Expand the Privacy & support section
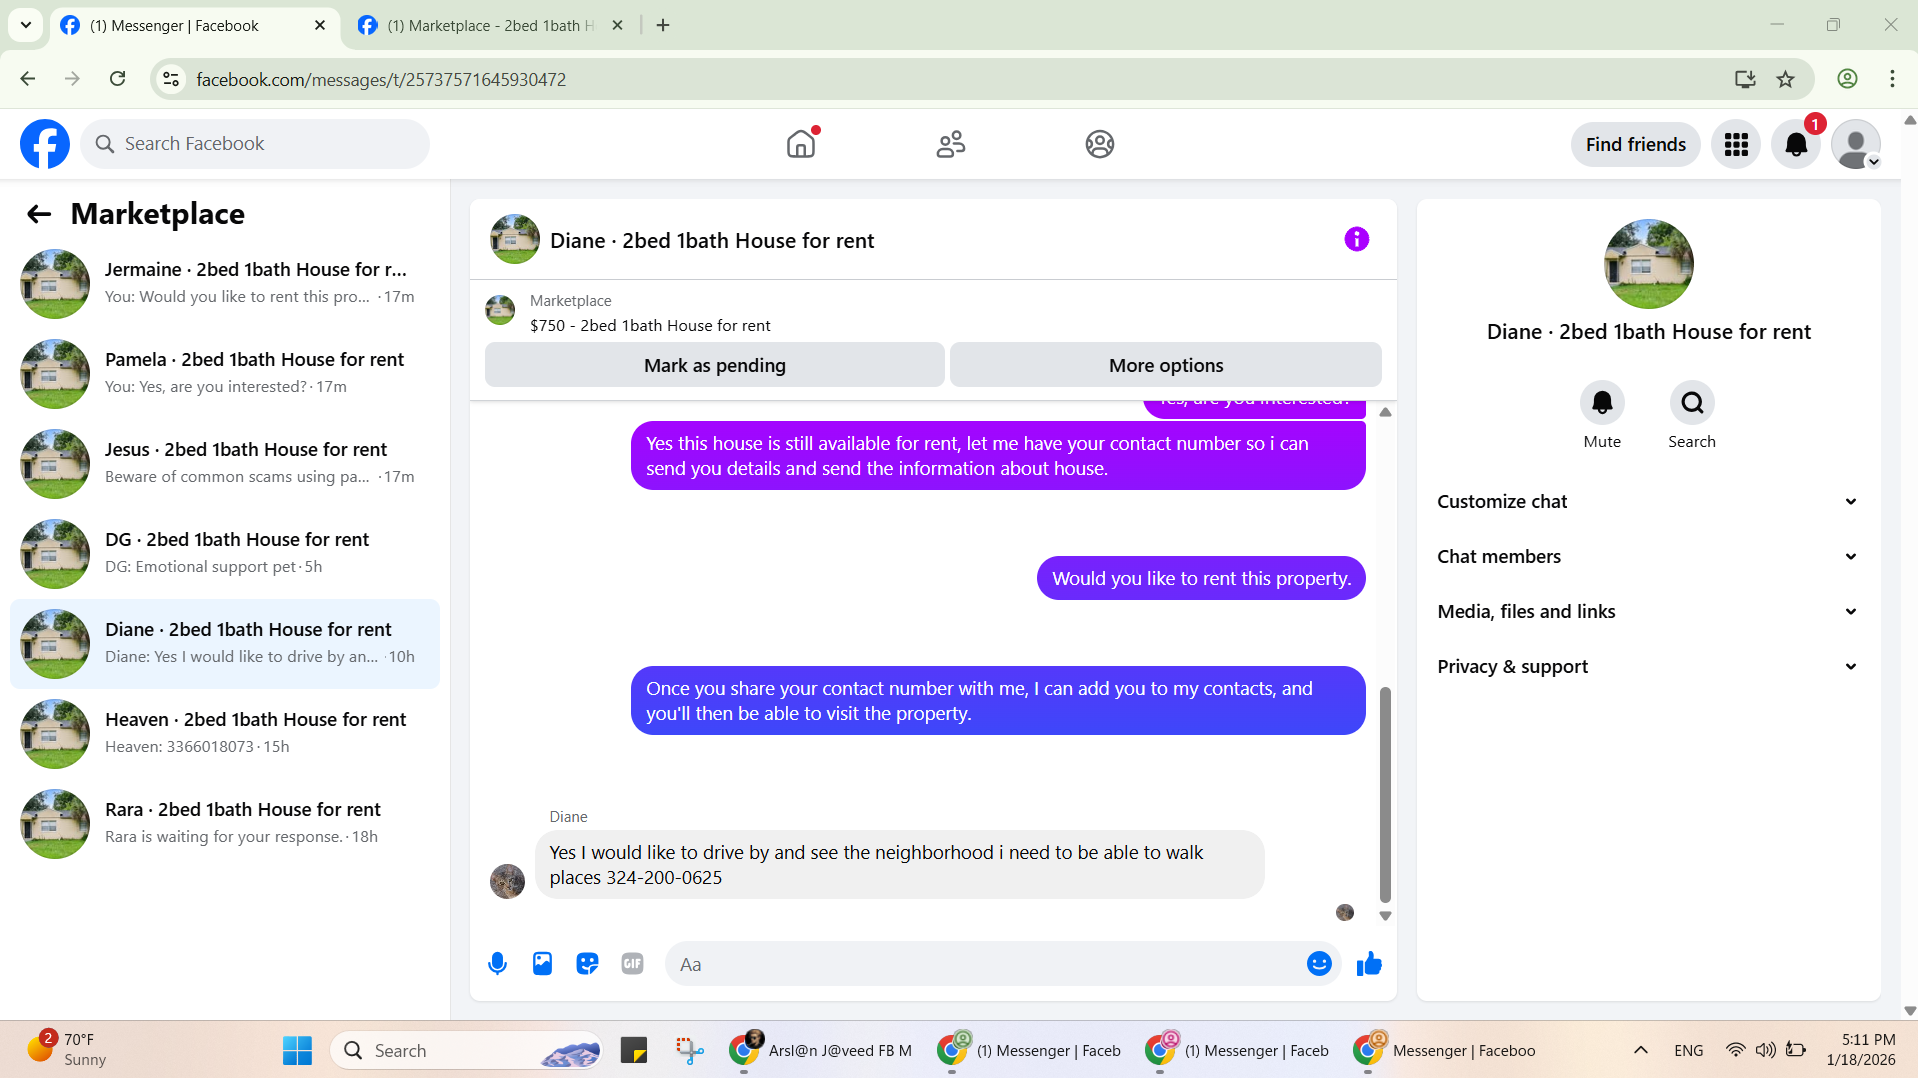This screenshot has height=1078, width=1918. coord(1648,667)
